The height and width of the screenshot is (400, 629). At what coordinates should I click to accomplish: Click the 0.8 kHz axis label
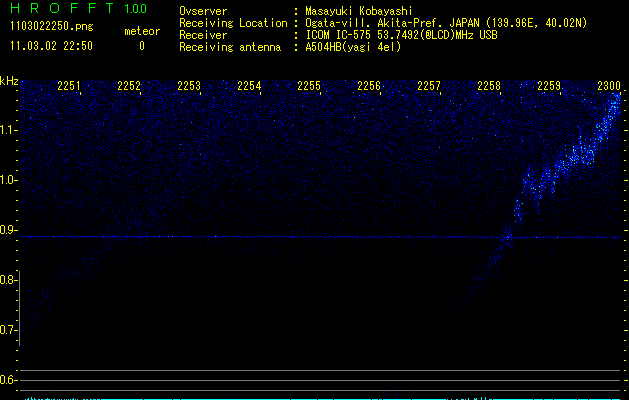point(8,280)
